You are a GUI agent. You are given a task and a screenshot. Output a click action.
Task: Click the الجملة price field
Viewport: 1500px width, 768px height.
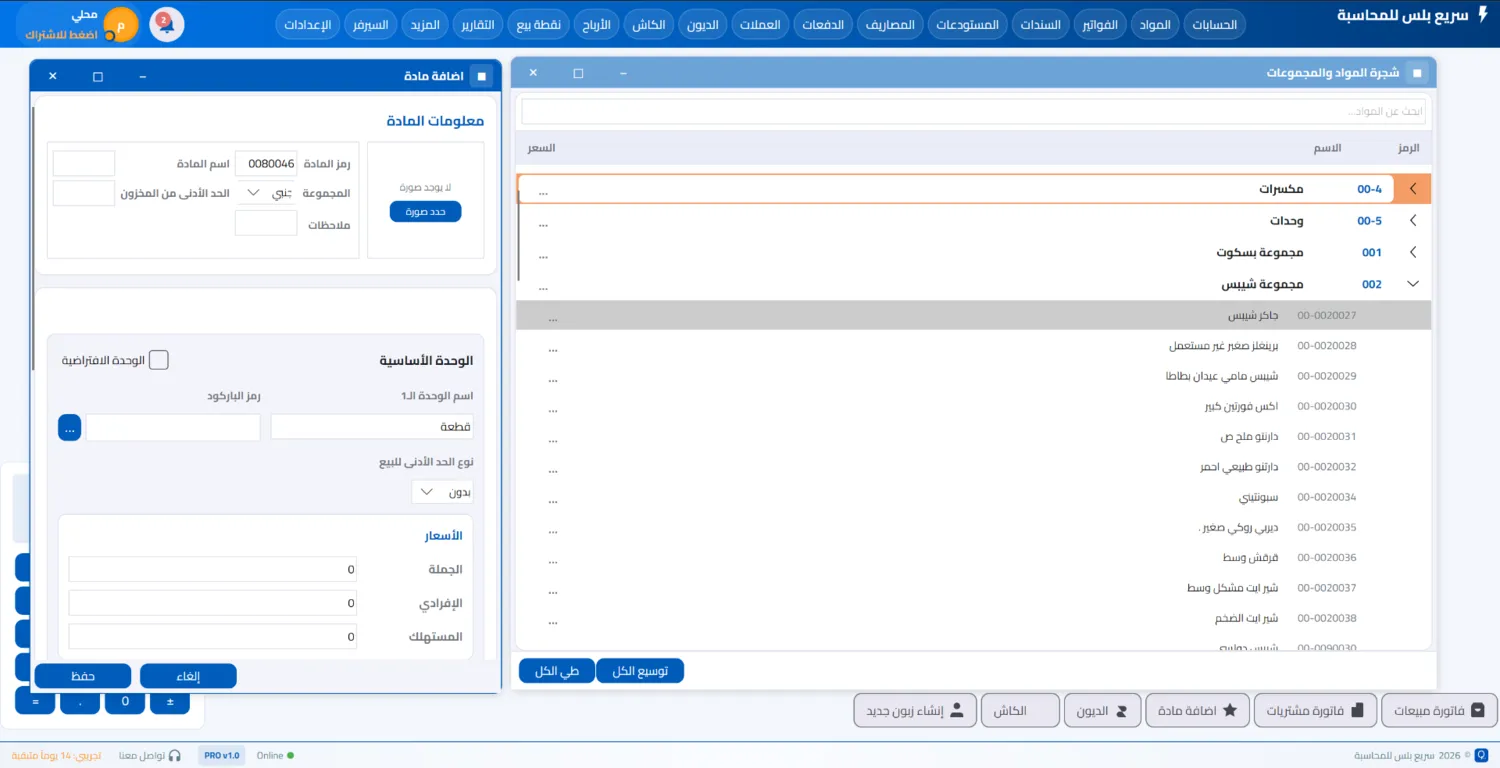[x=213, y=569]
